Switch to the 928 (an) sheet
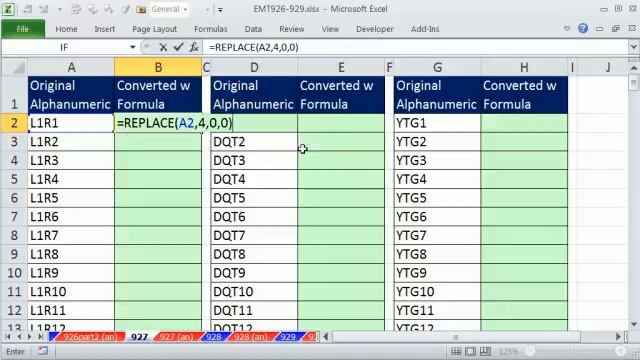The width and height of the screenshot is (640, 360). click(x=251, y=337)
